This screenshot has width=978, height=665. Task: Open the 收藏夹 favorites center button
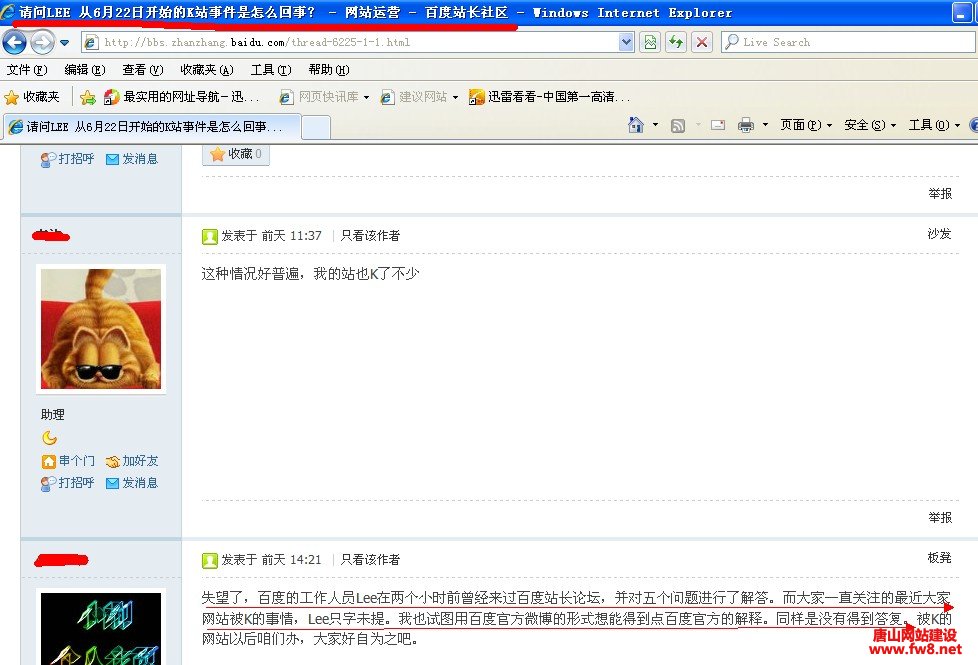pyautogui.click(x=32, y=97)
